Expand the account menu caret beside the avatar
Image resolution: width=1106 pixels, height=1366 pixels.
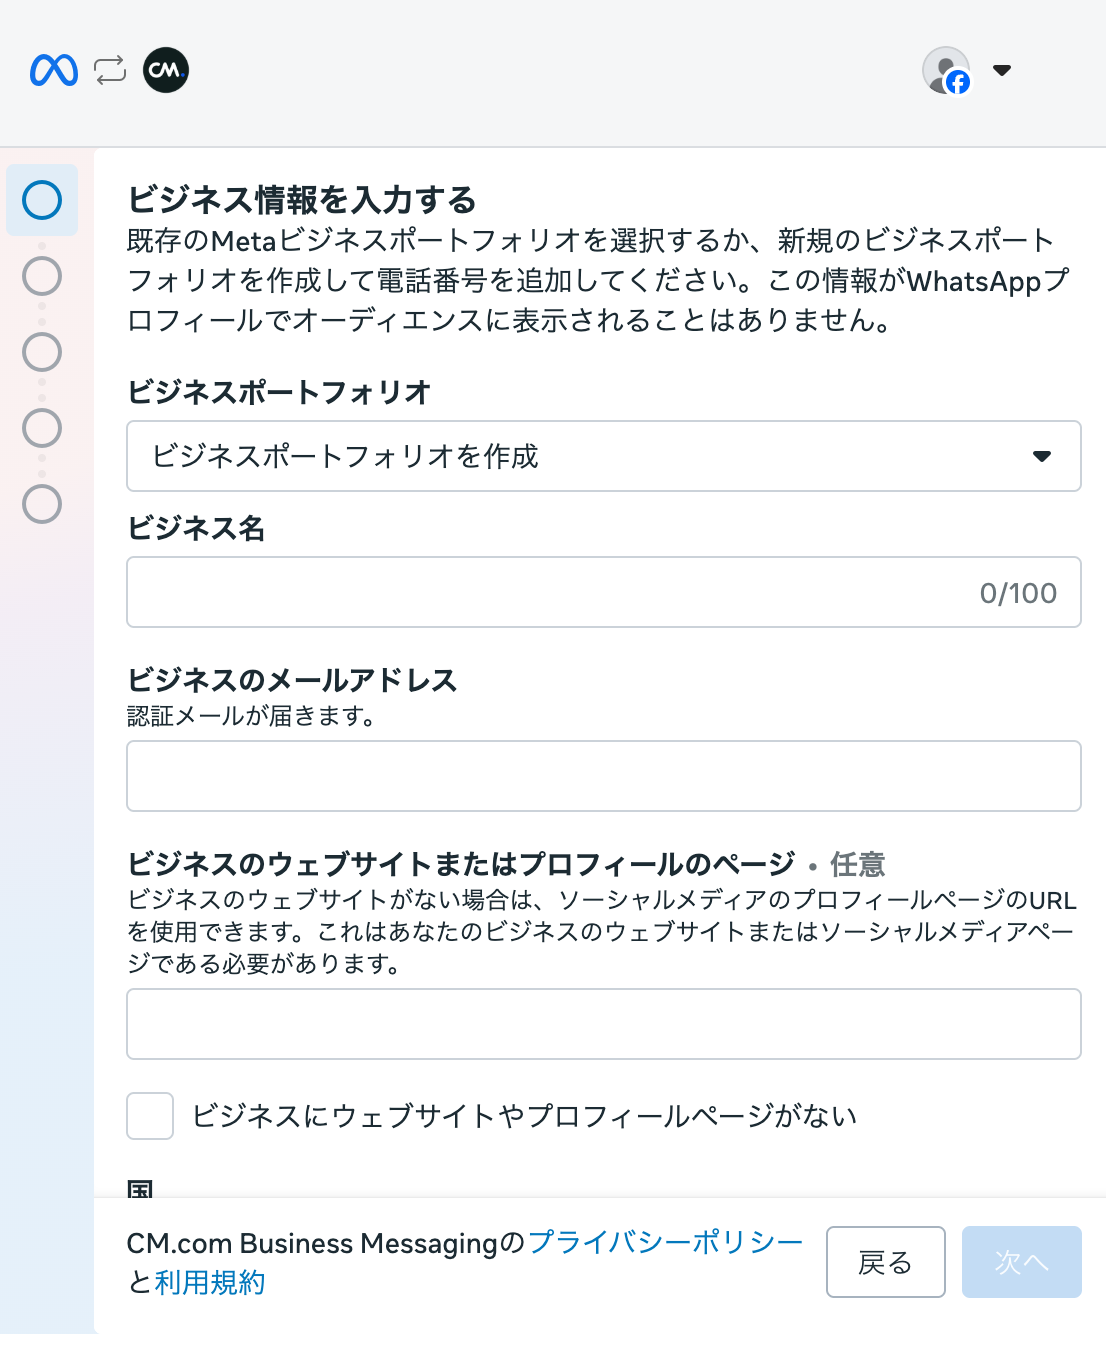[1000, 70]
